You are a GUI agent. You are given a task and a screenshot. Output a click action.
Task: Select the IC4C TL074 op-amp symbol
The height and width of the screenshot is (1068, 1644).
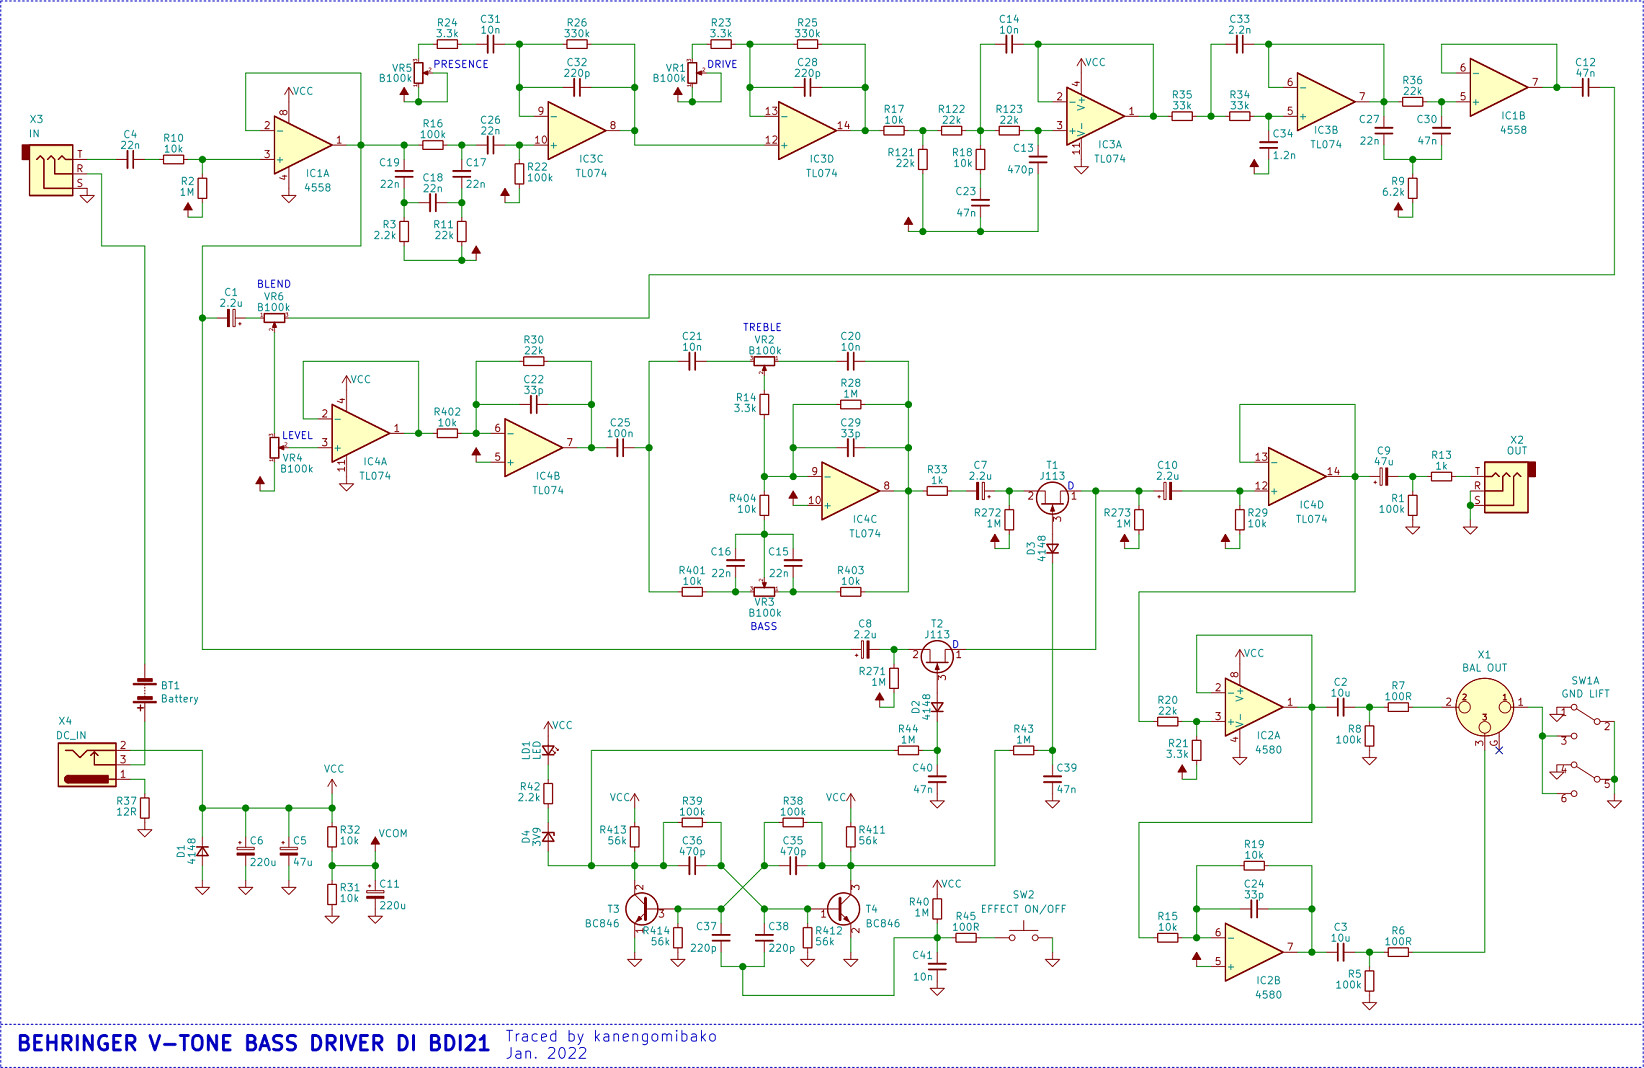click(850, 489)
